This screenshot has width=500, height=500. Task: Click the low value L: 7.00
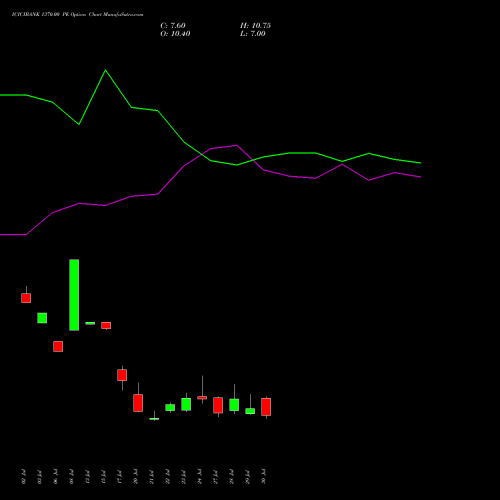[x=253, y=34]
